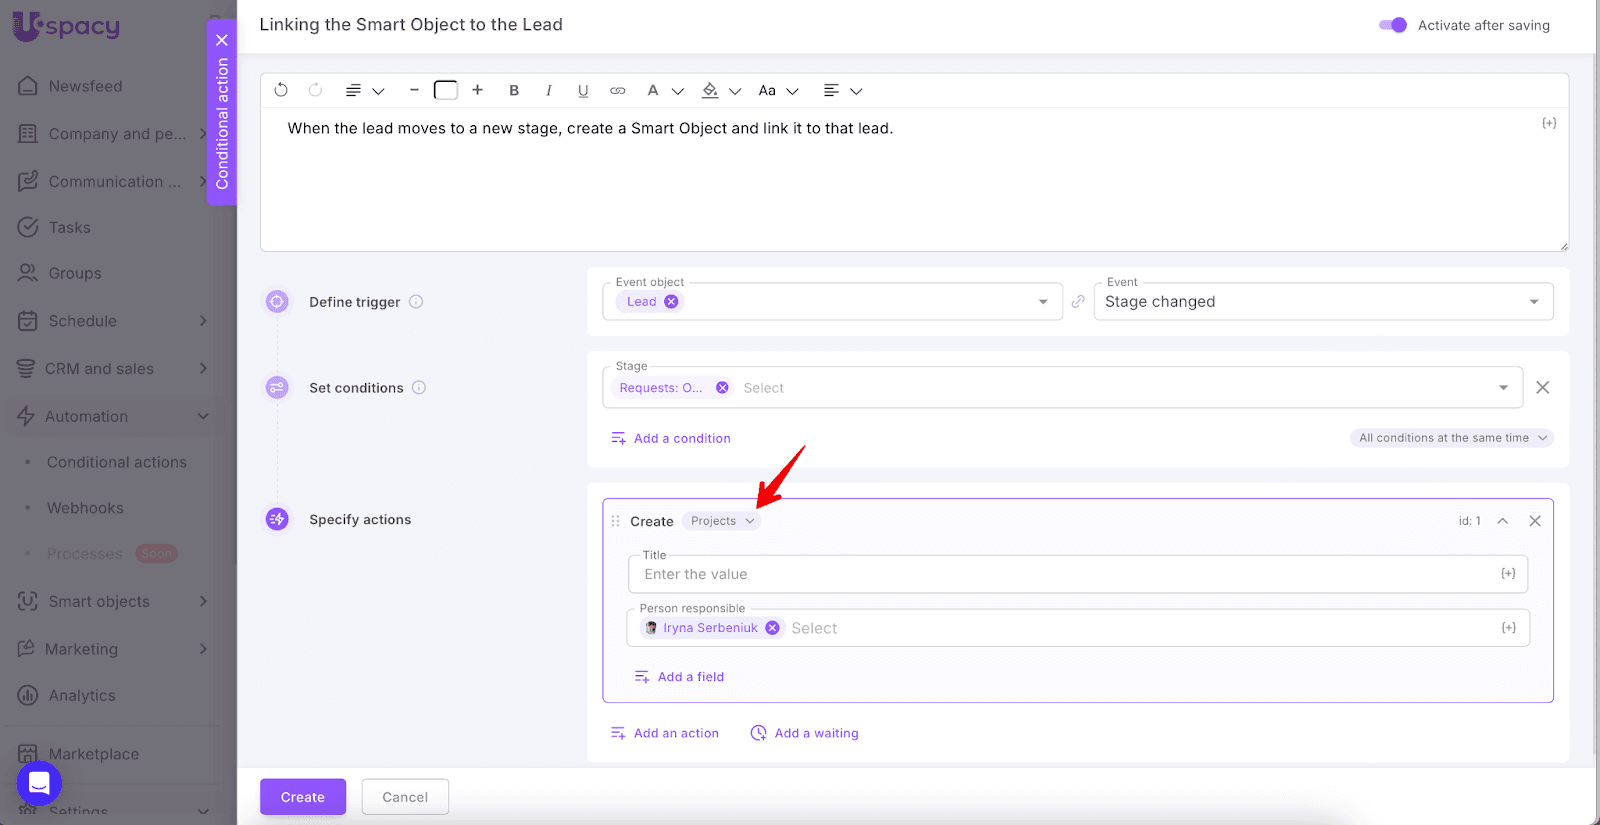Open Conditional actions in the sidebar

[116, 462]
